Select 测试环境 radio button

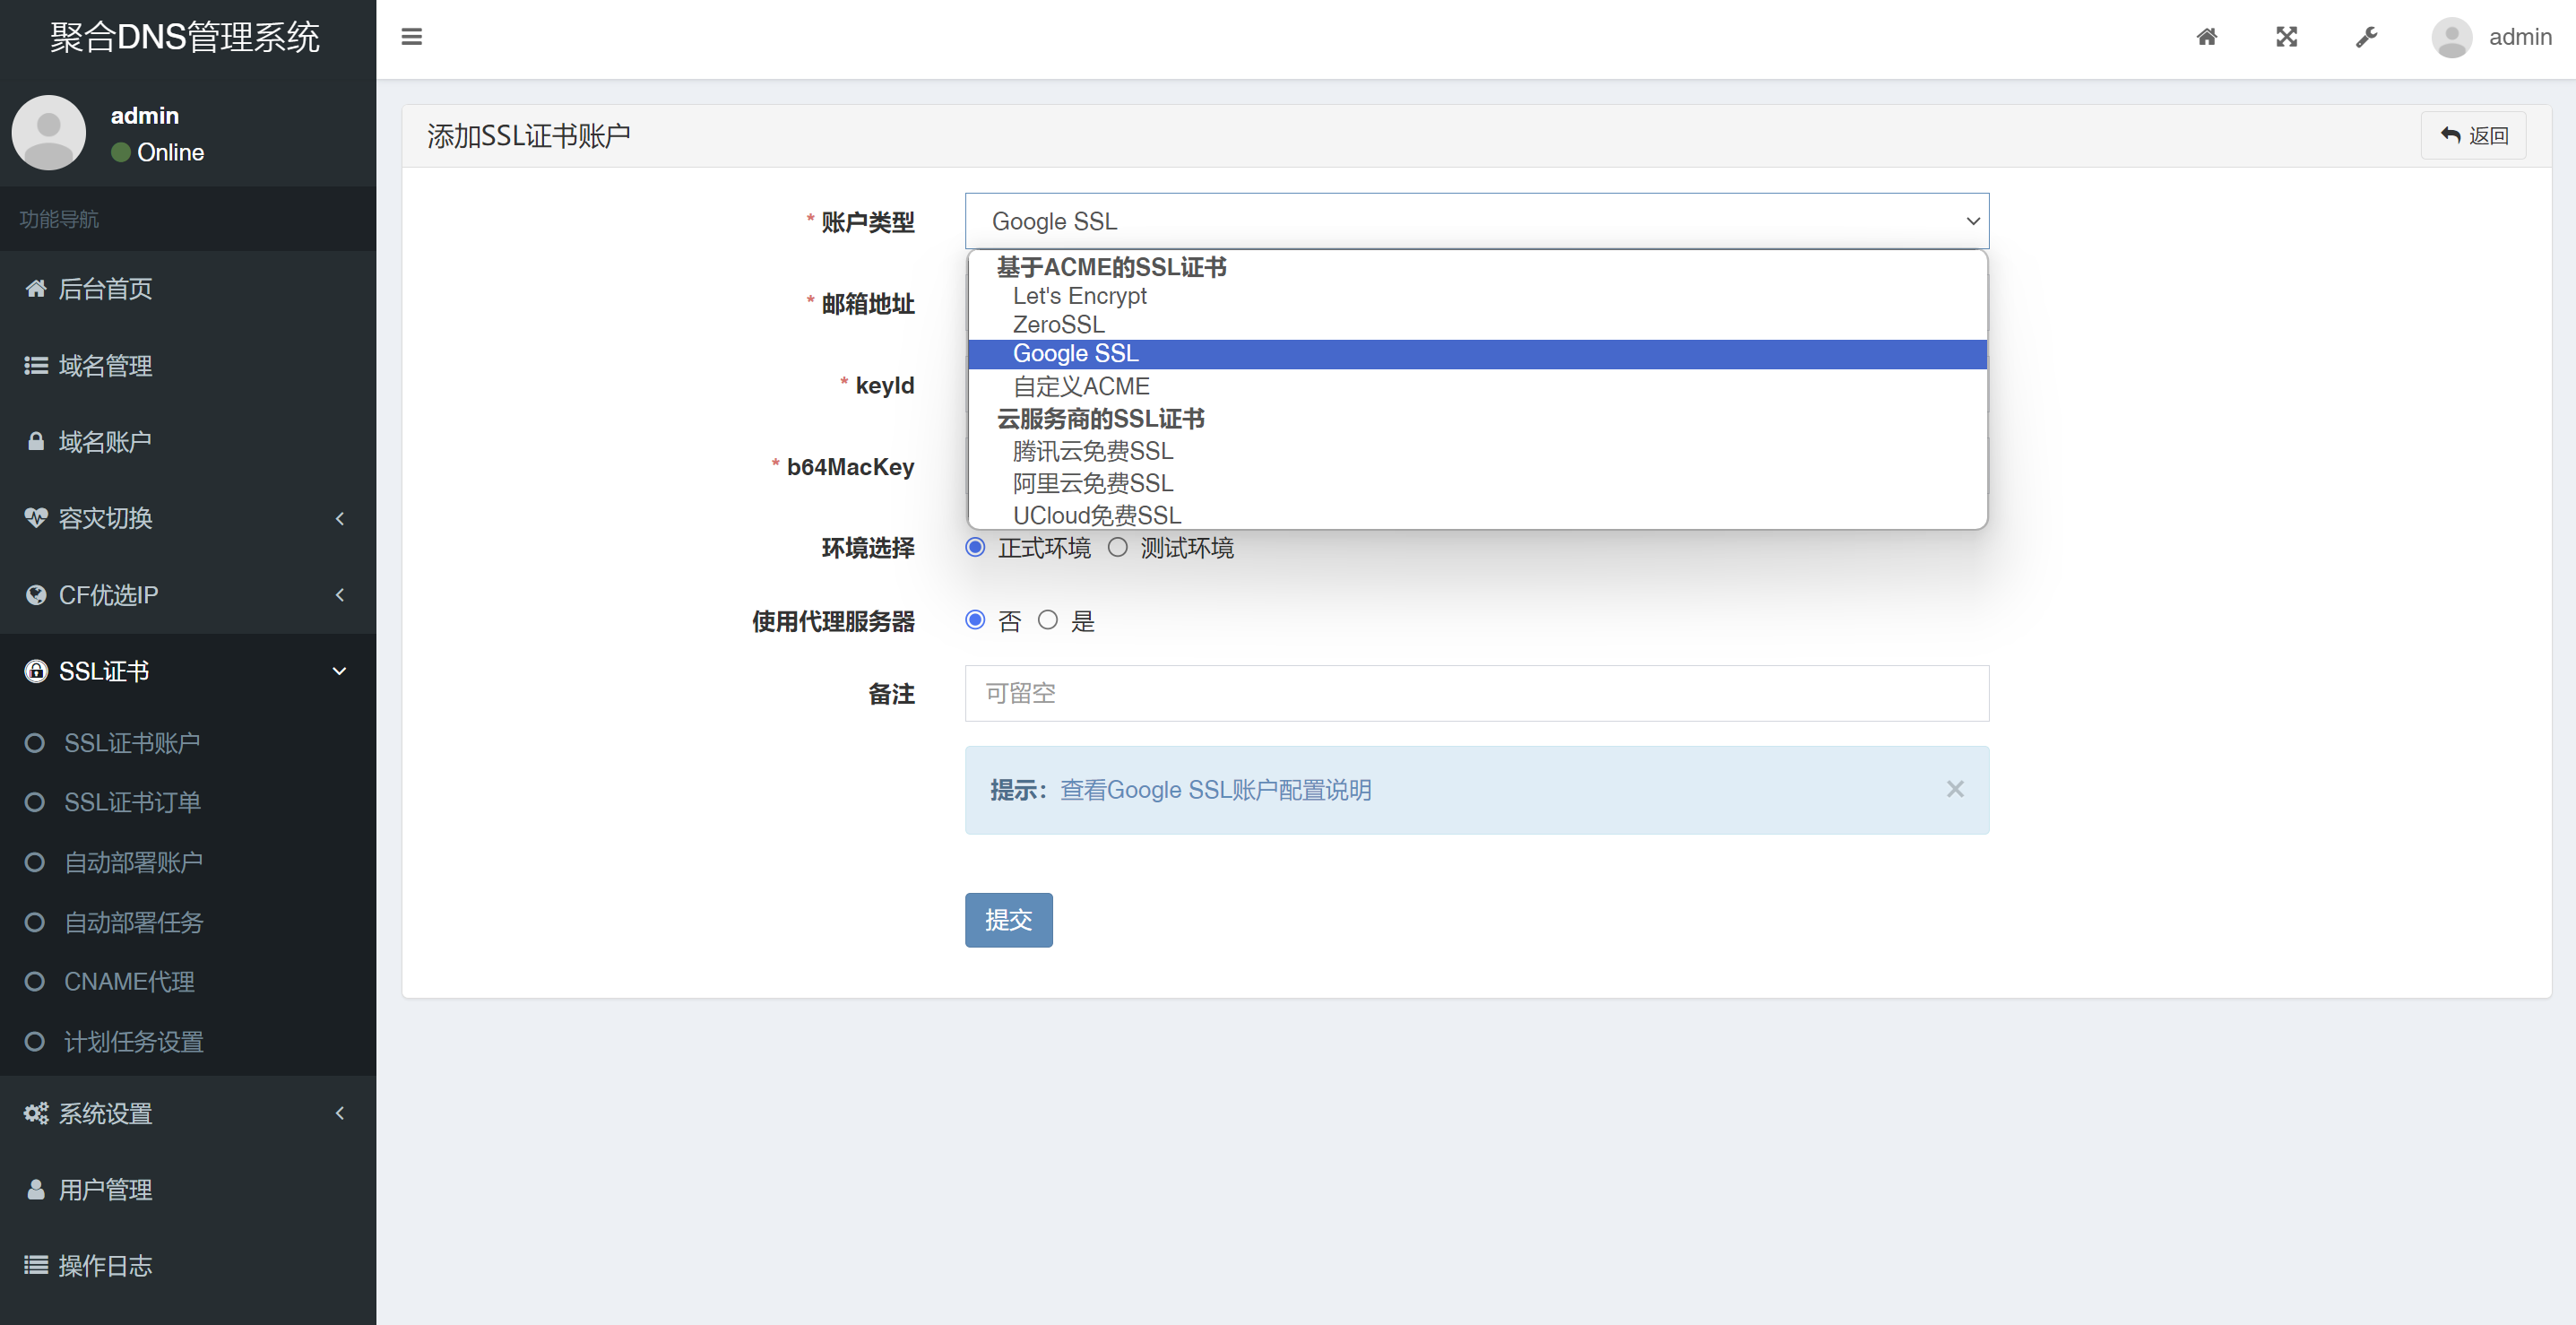pos(1115,548)
